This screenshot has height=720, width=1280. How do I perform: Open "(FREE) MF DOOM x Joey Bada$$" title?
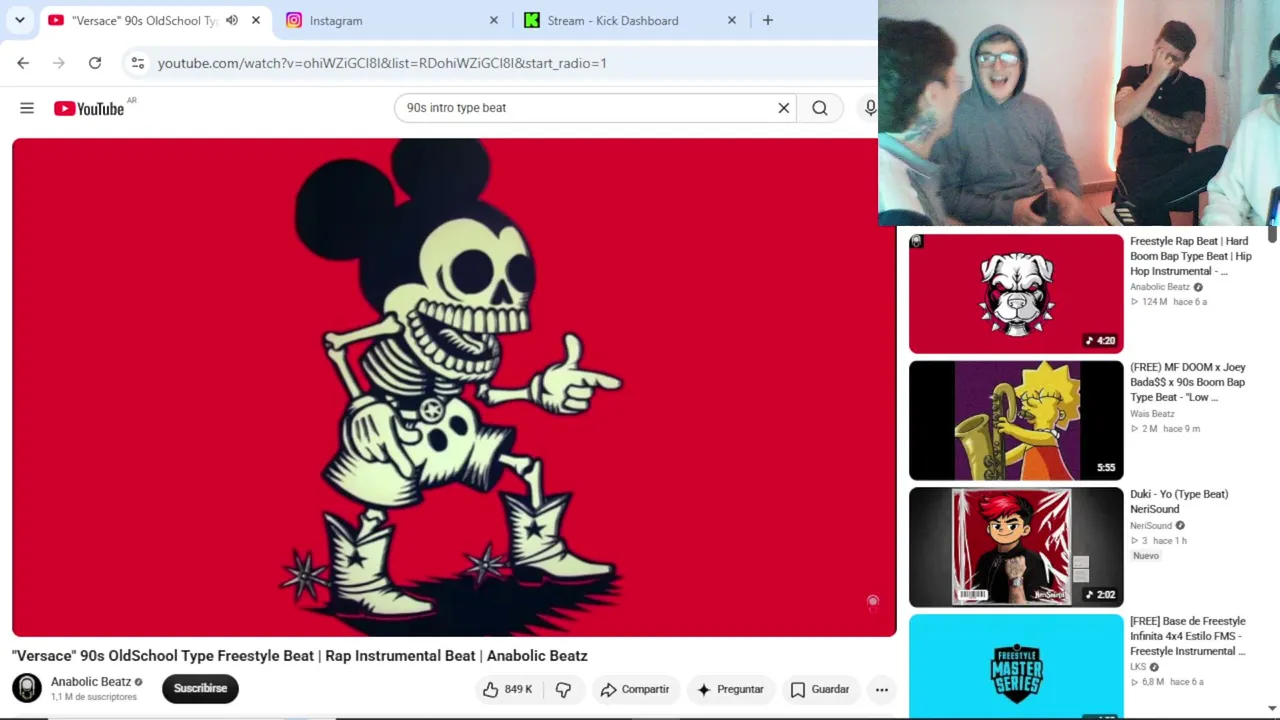coord(1188,382)
